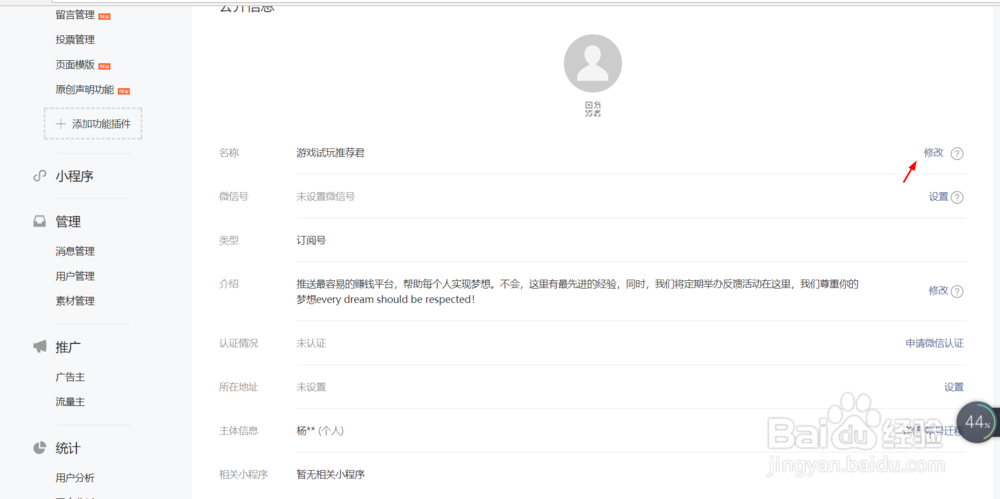This screenshot has width=1000, height=499.
Task: Select the 小程序 section heading
Action: pyautogui.click(x=74, y=176)
